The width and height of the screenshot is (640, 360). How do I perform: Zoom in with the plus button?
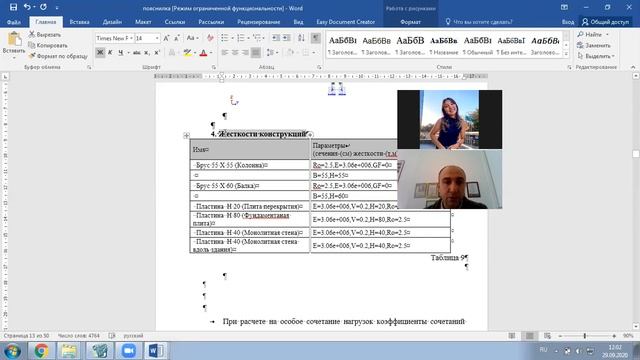614,336
